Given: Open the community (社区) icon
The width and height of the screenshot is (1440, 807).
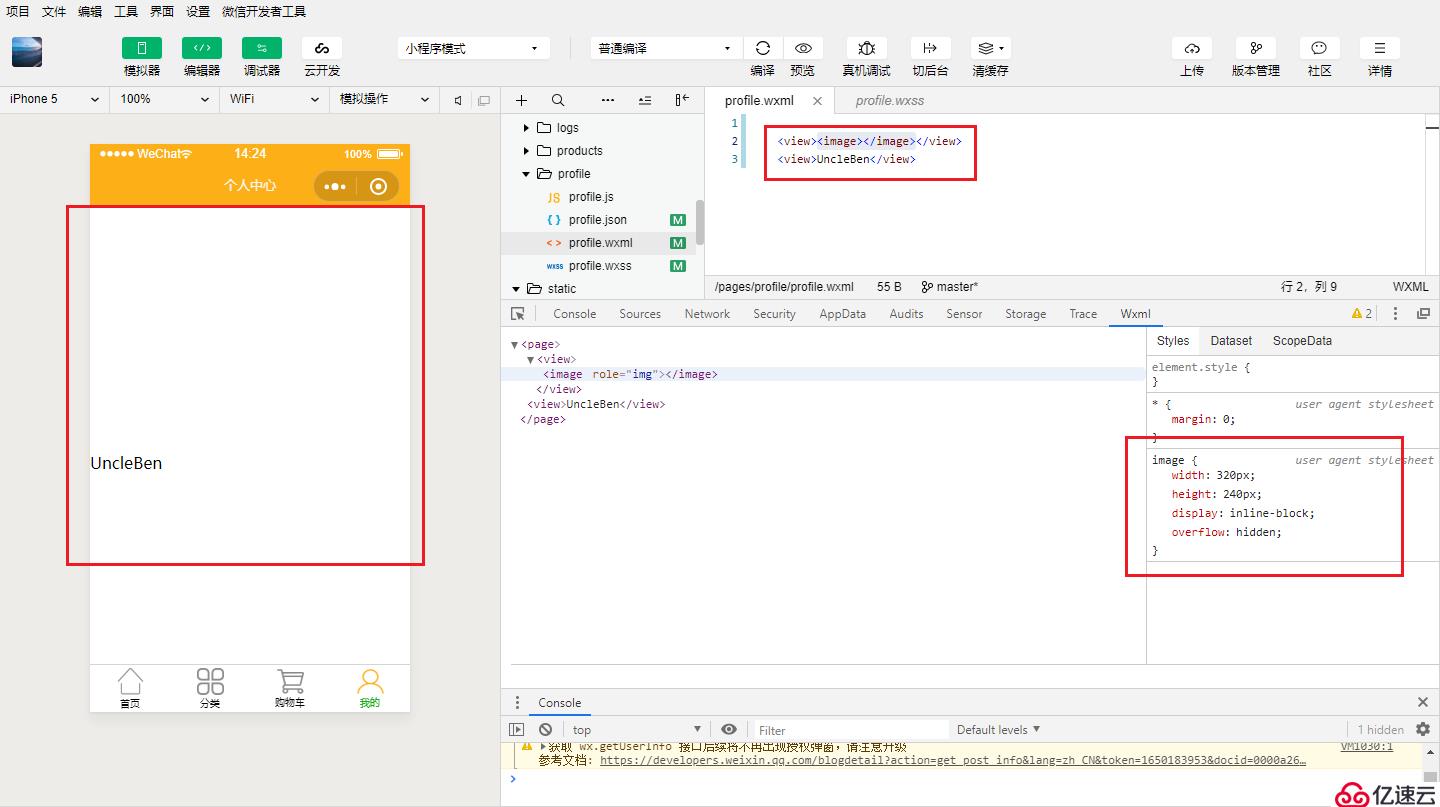Looking at the screenshot, I should tap(1320, 48).
